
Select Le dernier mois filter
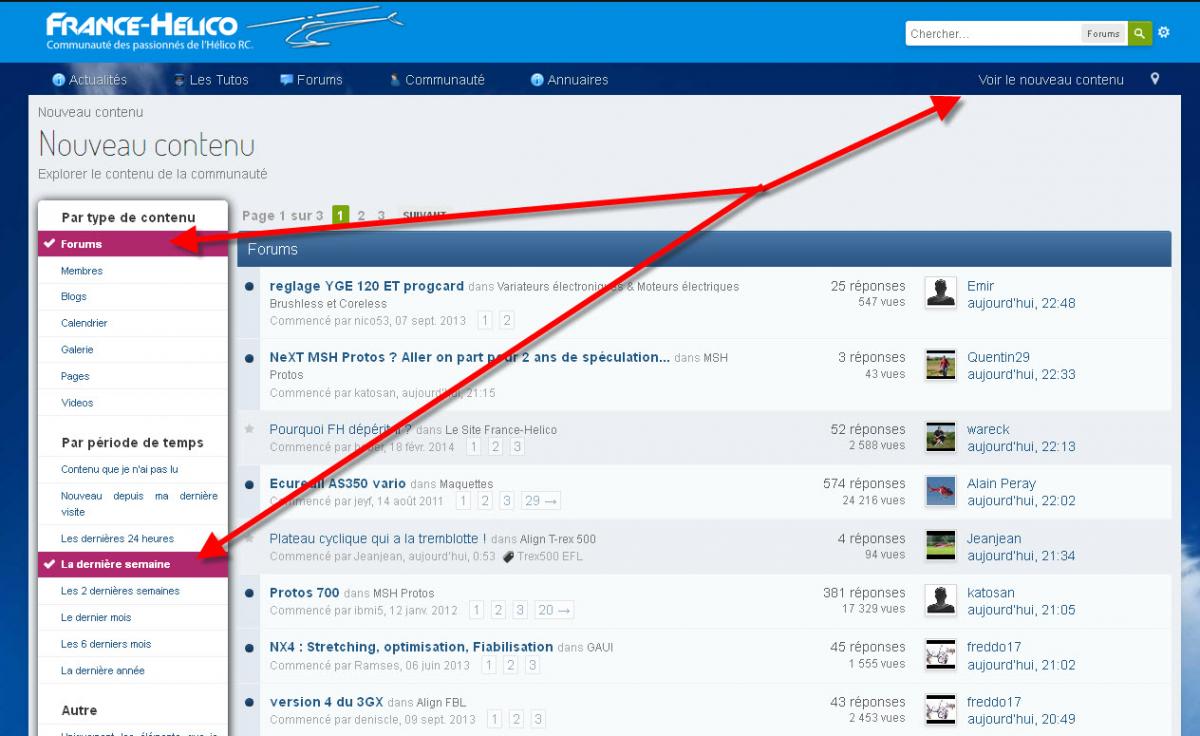coord(133,617)
